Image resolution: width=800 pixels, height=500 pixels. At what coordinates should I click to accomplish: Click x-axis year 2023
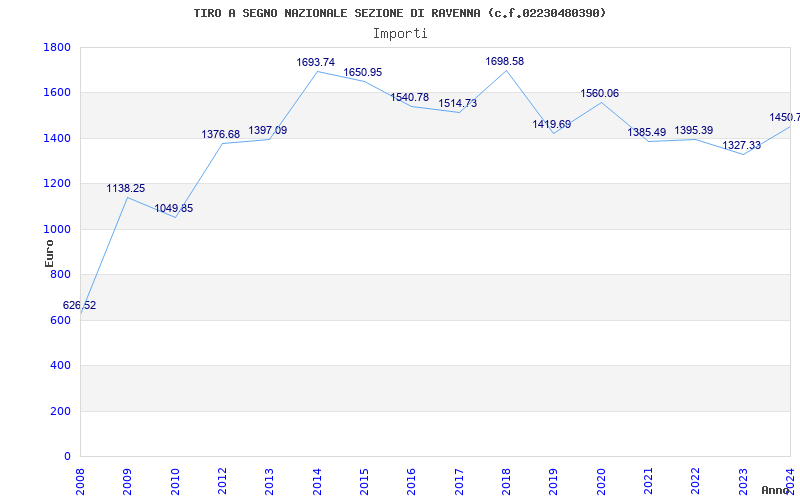point(743,482)
